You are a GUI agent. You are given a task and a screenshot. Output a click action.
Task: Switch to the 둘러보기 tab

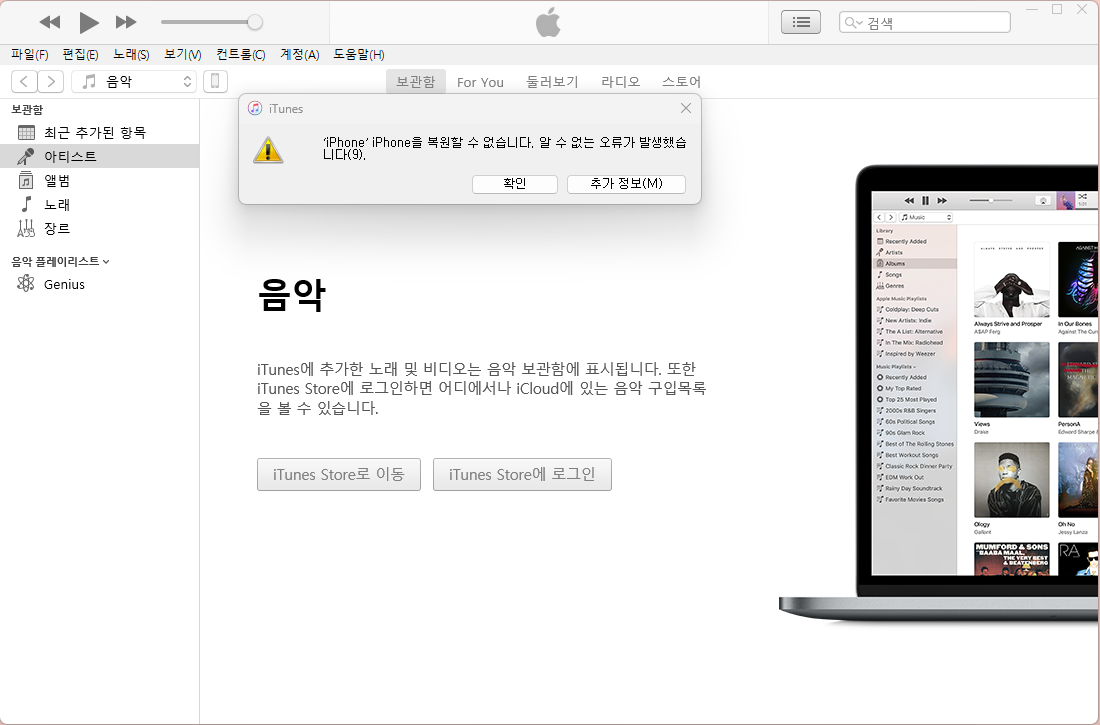552,82
